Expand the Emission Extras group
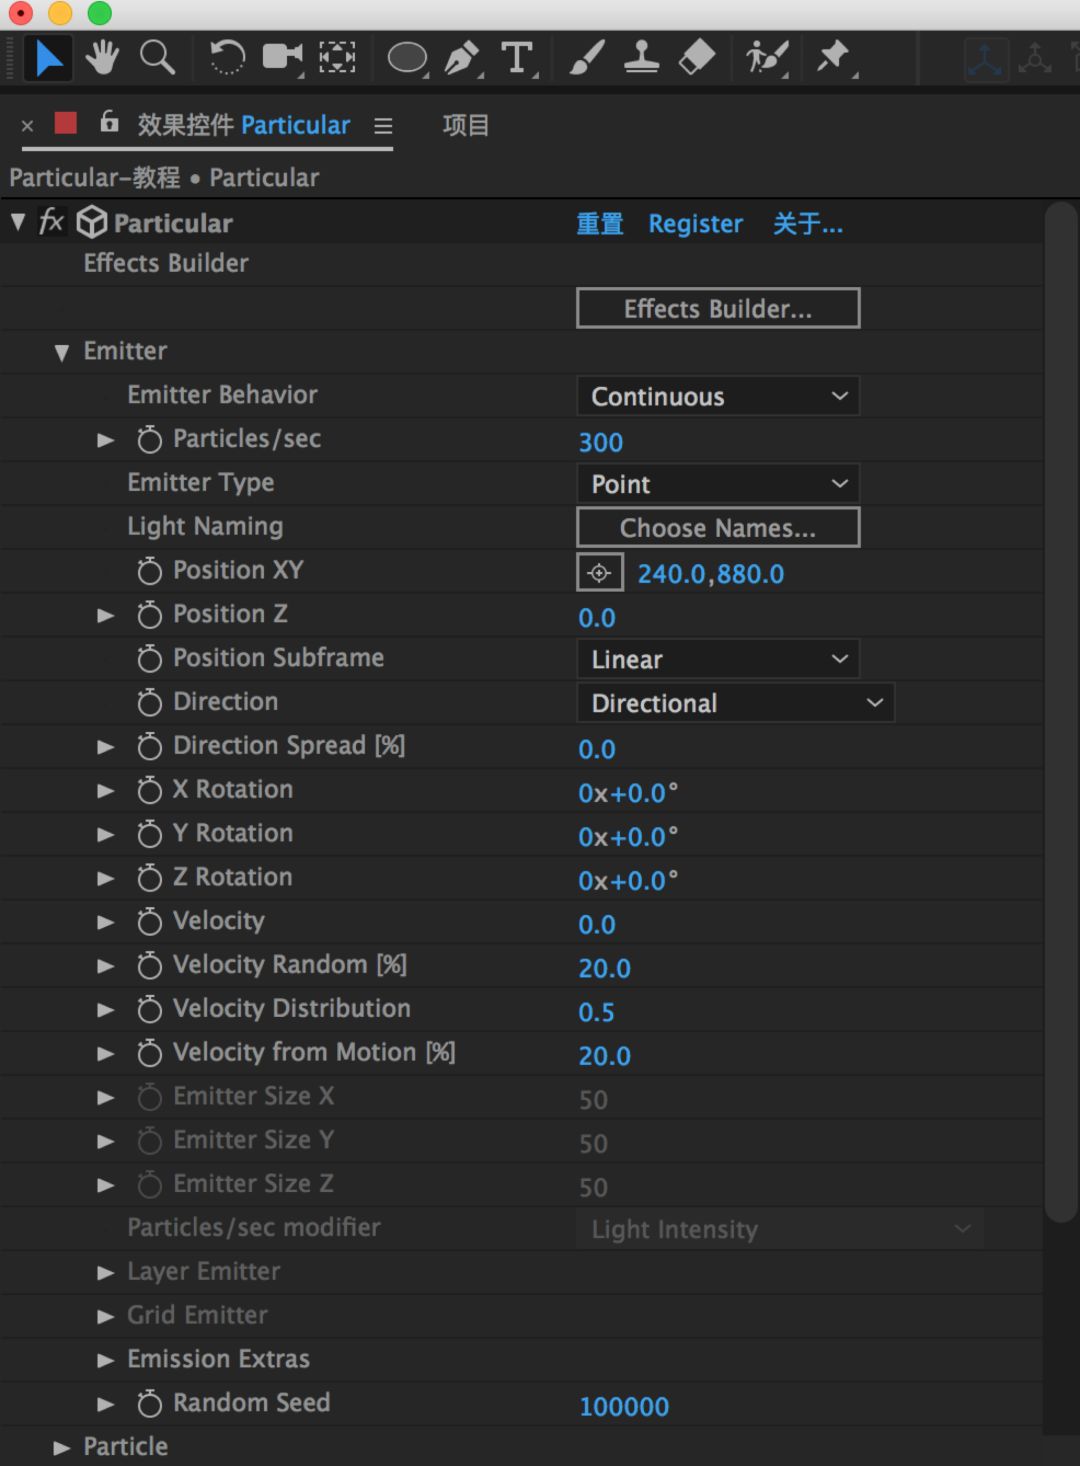Image resolution: width=1080 pixels, height=1466 pixels. coord(105,1361)
